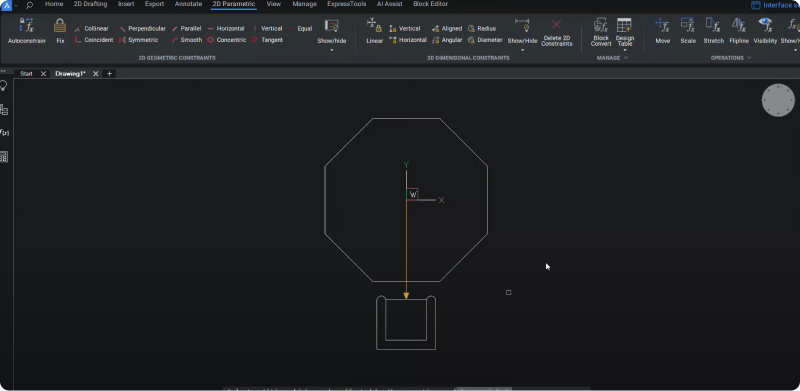Open the Export ribbon tab

tap(155, 4)
